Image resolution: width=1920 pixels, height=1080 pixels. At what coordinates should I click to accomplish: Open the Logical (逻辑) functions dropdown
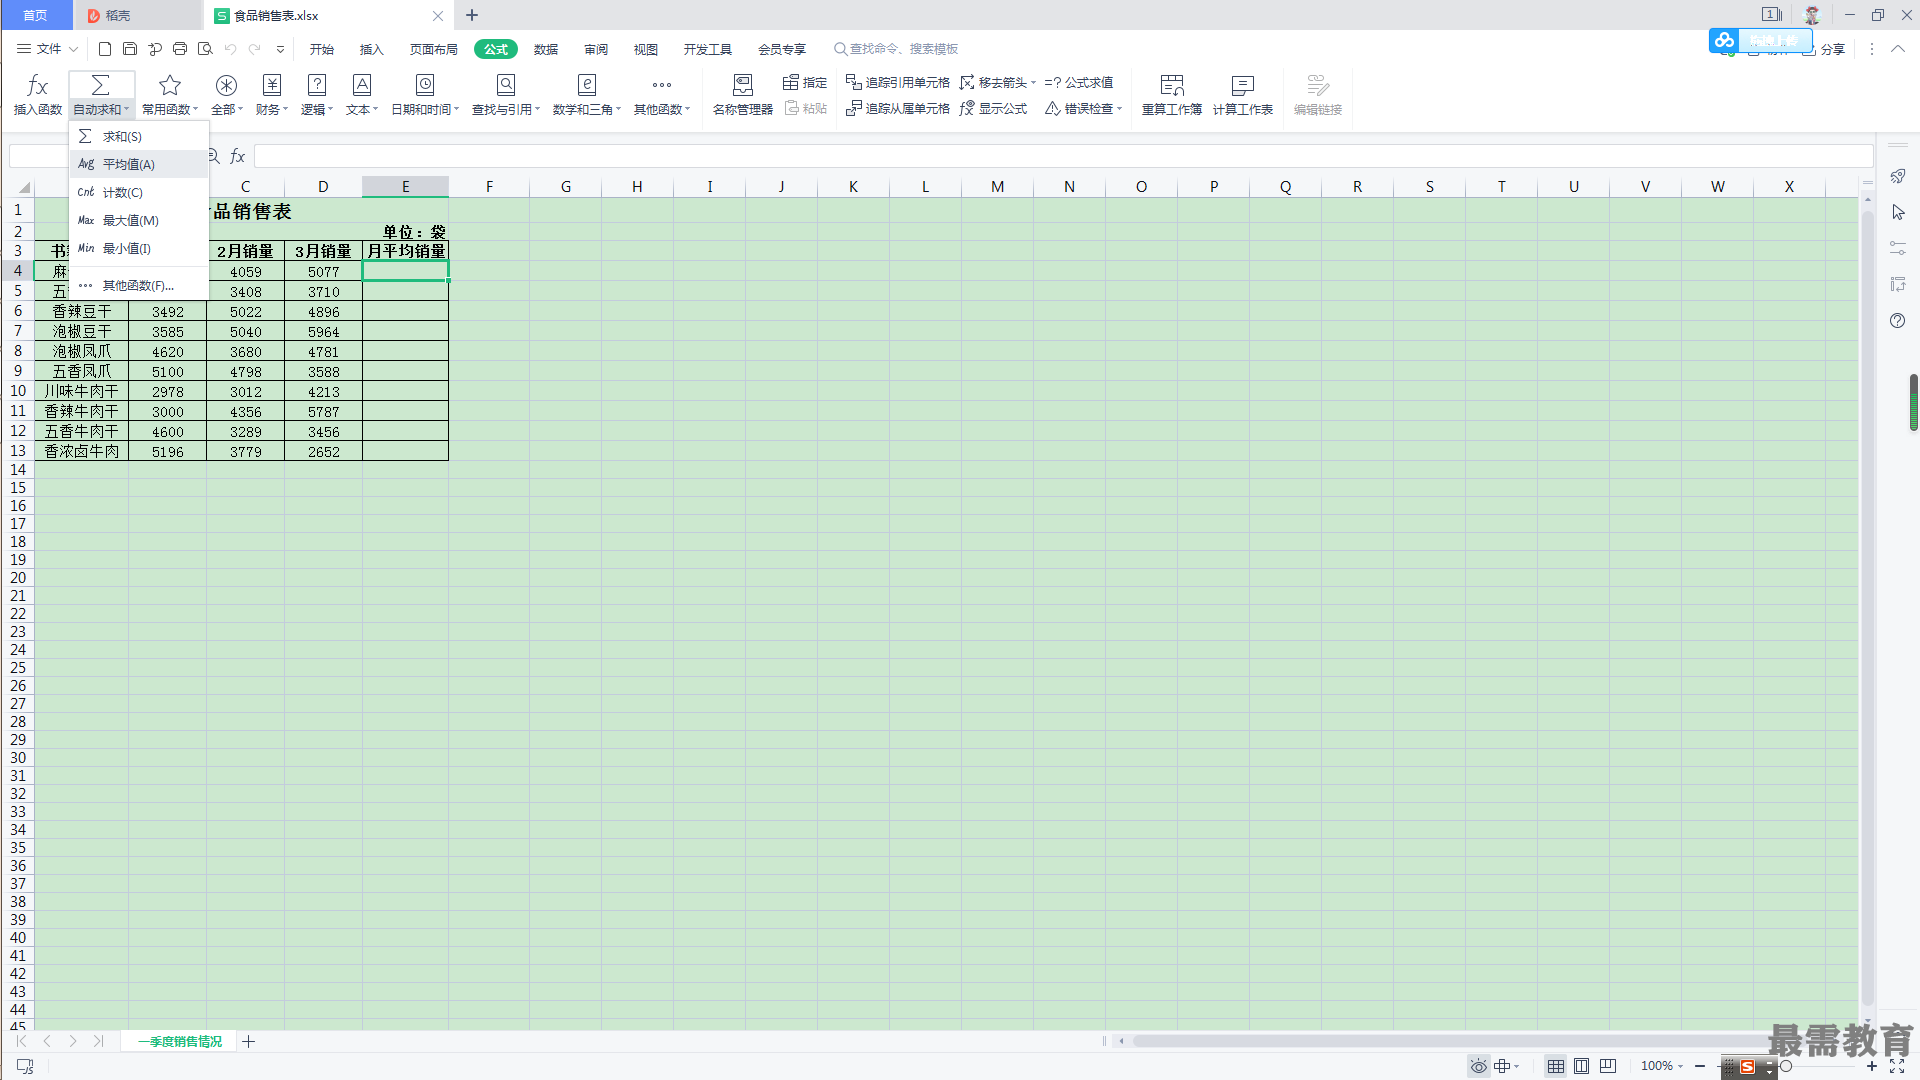click(x=317, y=95)
